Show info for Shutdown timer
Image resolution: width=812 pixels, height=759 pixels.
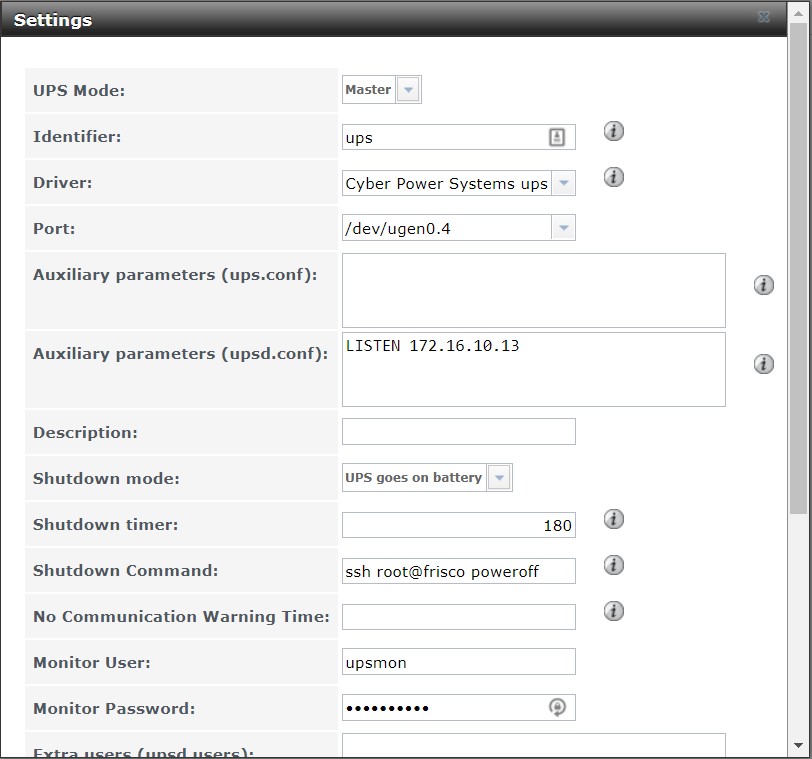614,519
